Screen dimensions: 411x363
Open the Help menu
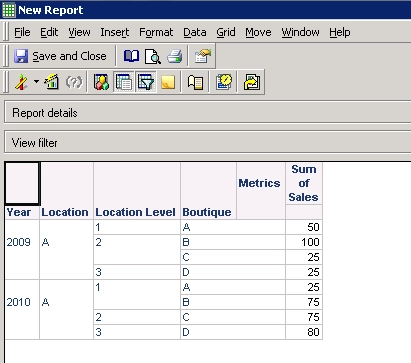point(340,32)
